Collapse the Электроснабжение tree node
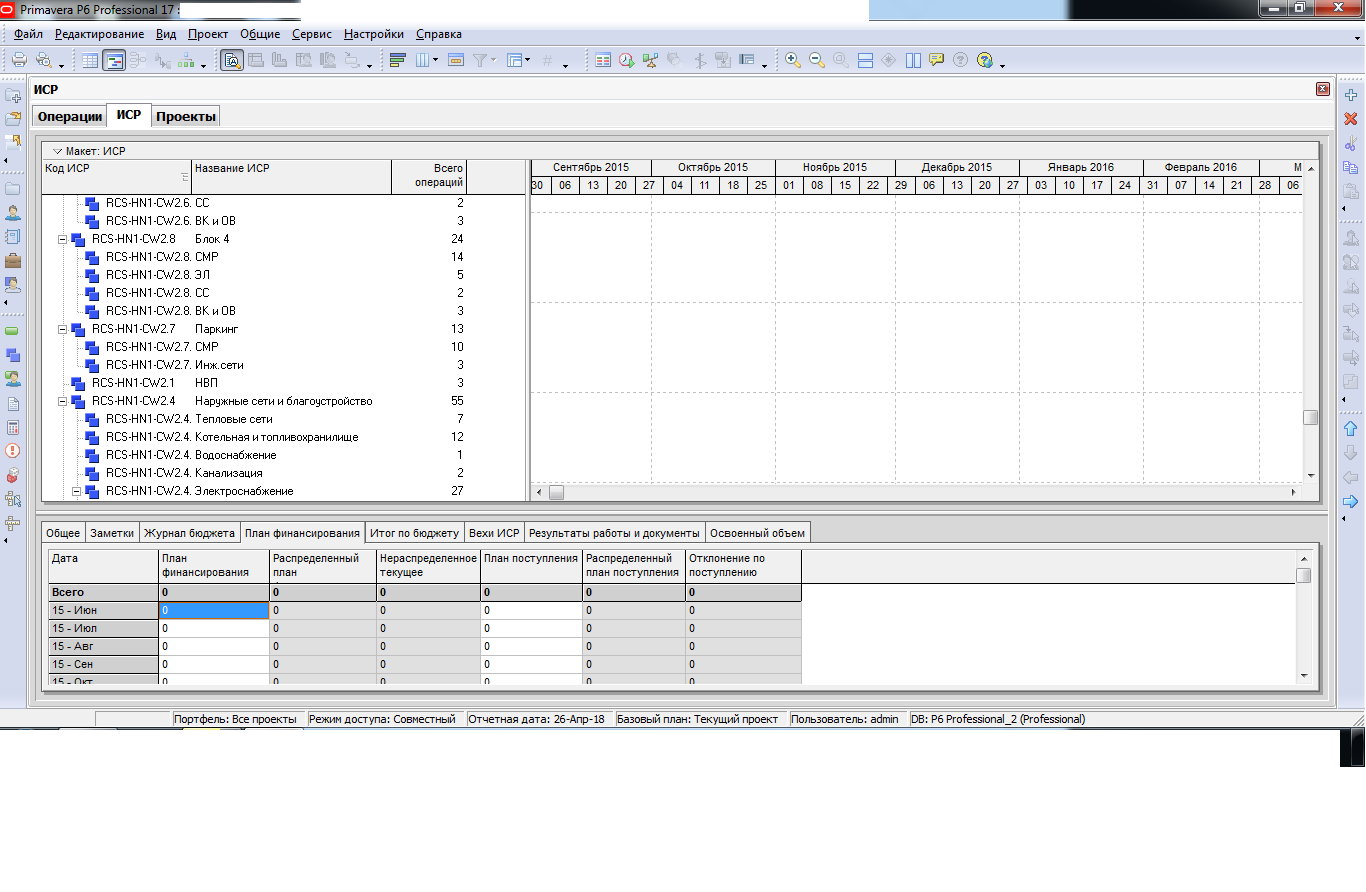 [x=76, y=491]
